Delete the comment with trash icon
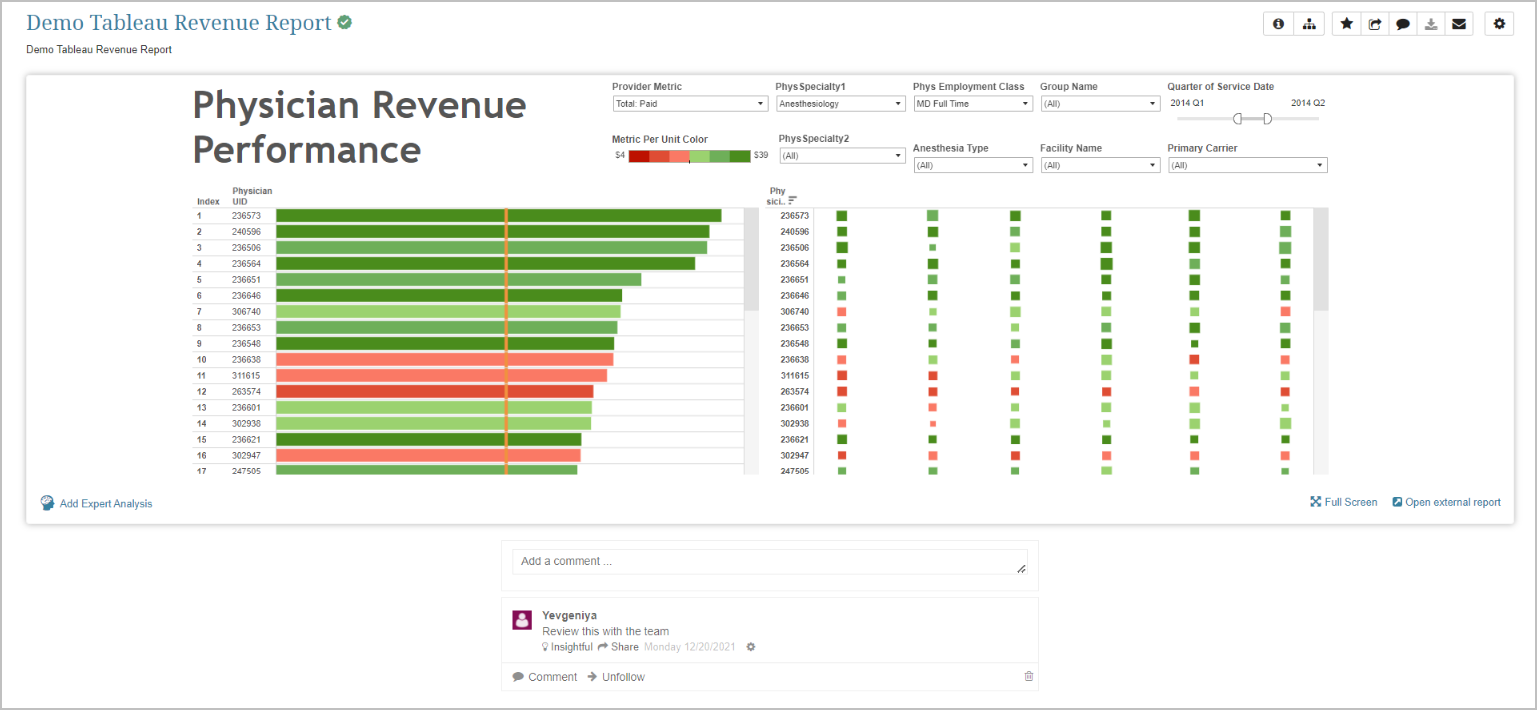Image resolution: width=1537 pixels, height=710 pixels. click(1029, 677)
